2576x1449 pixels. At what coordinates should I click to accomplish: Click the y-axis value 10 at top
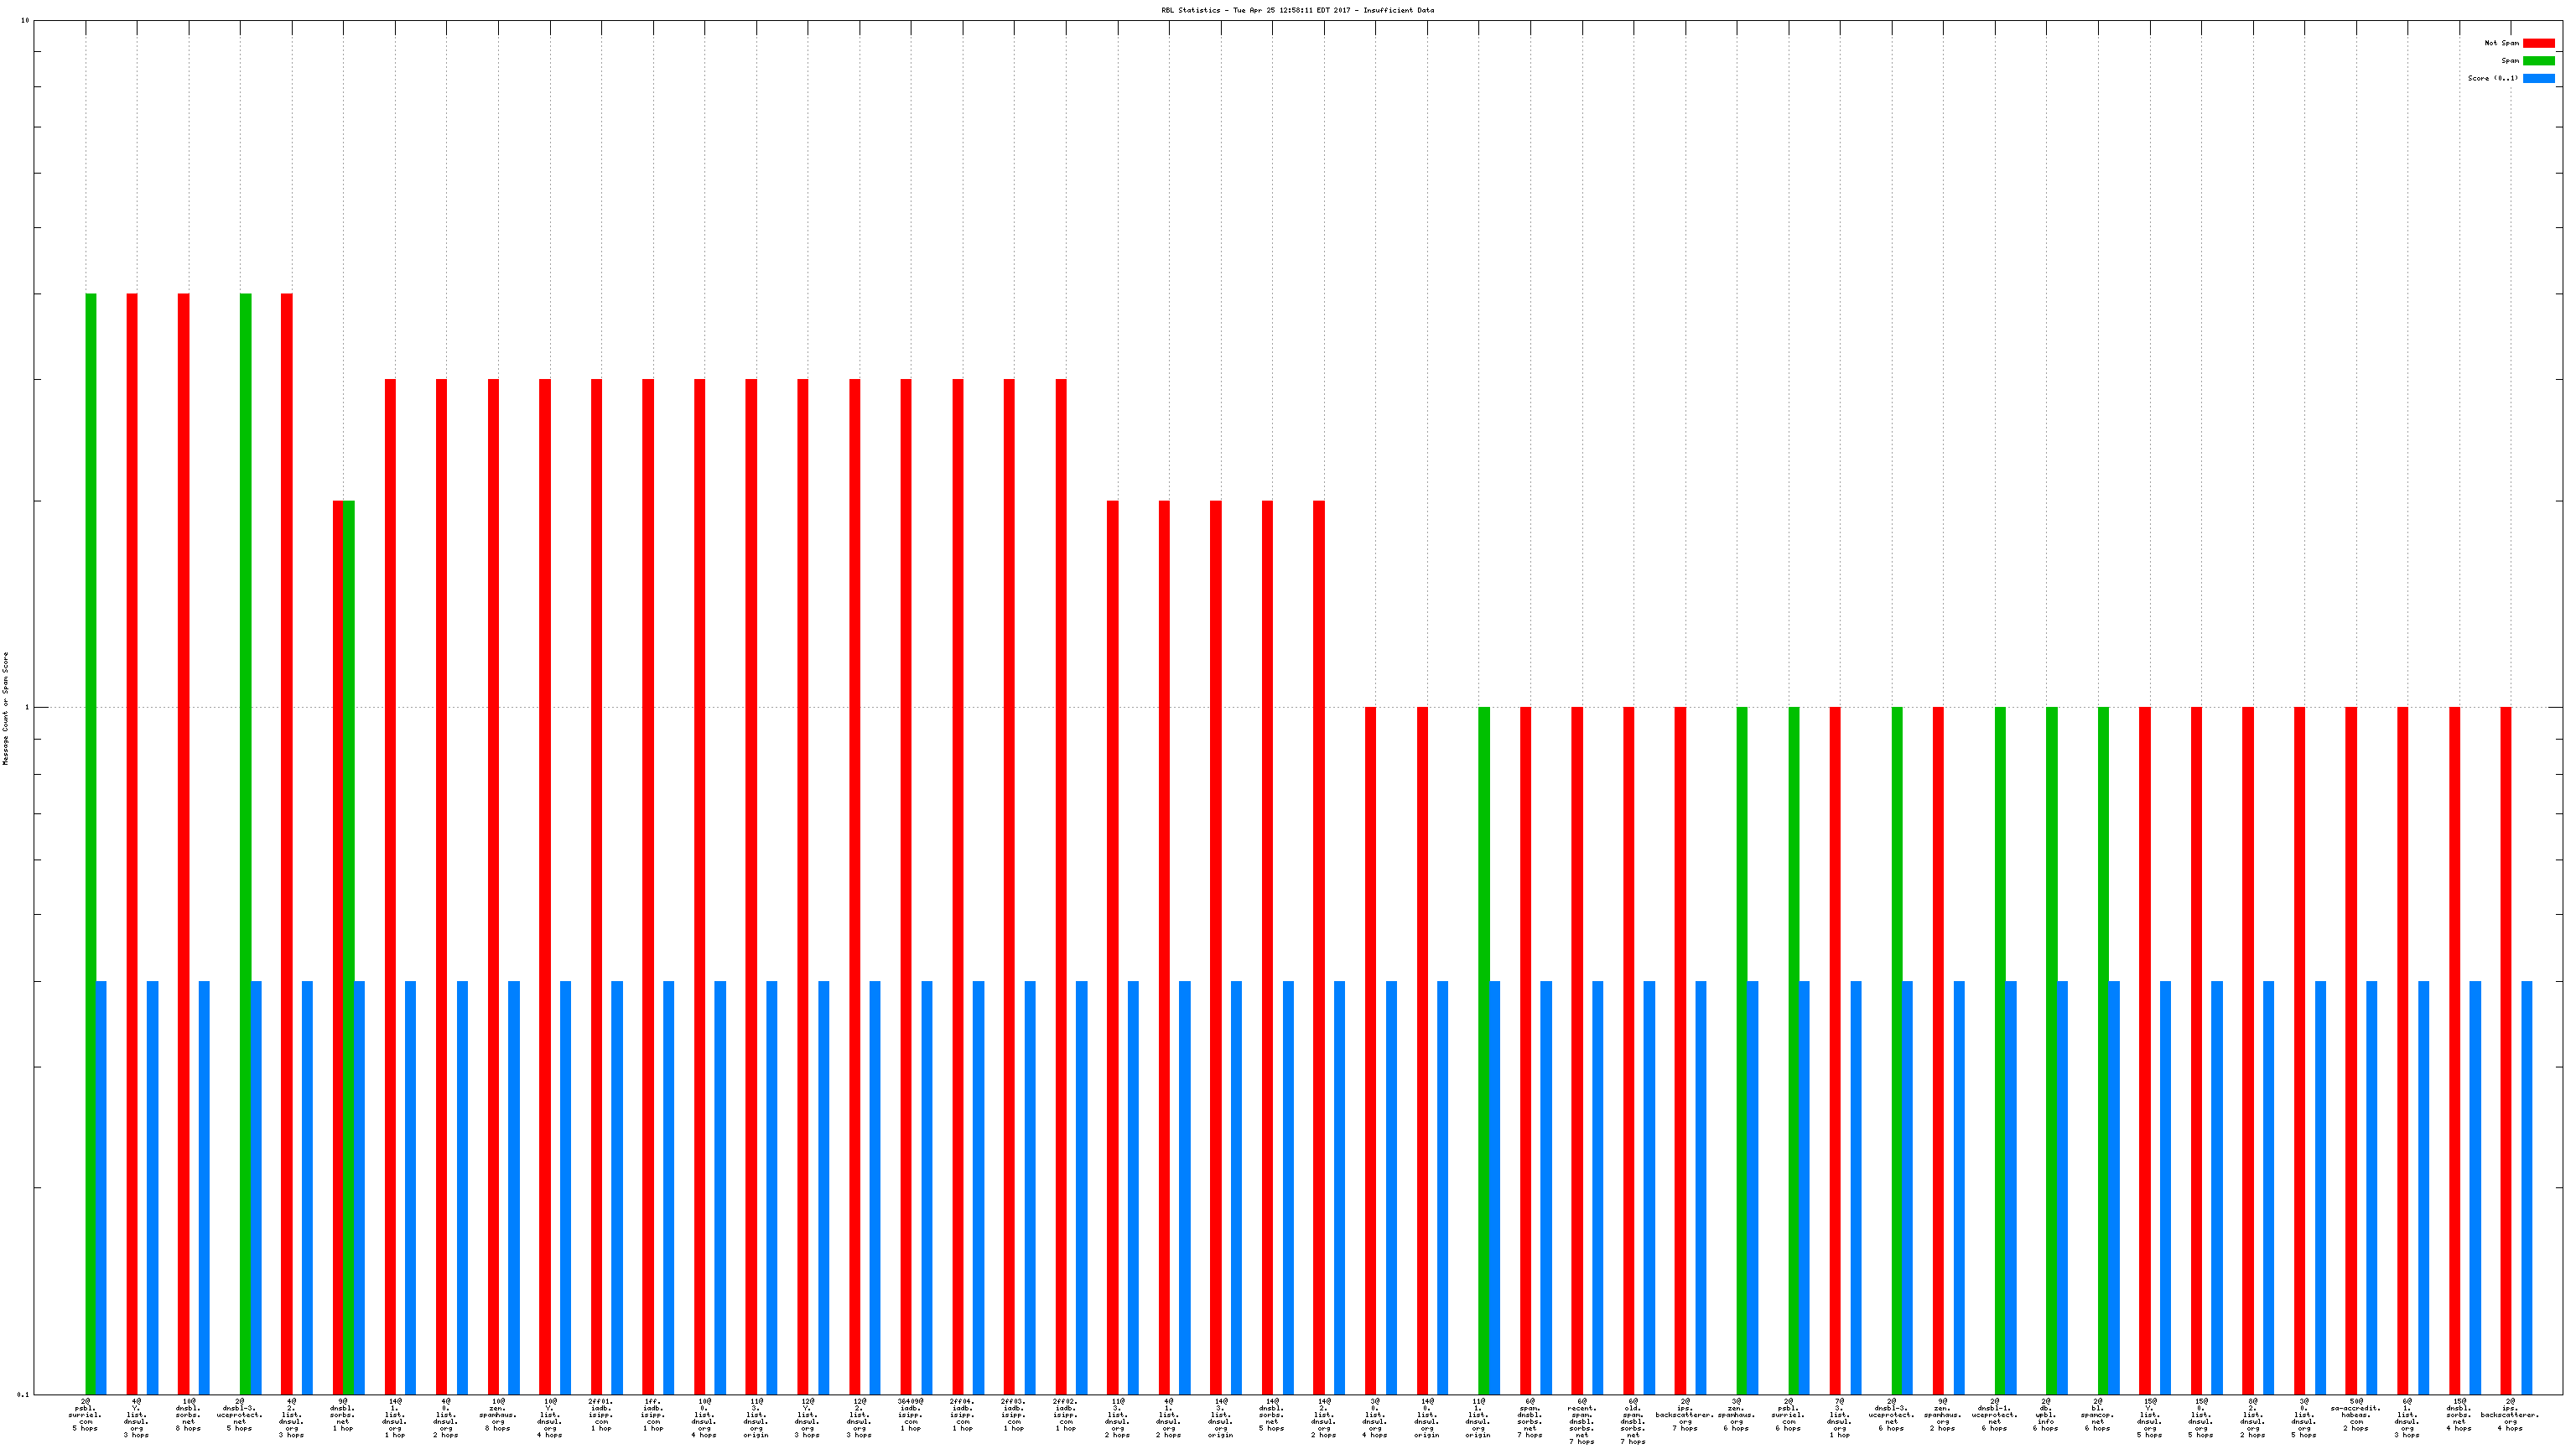point(25,20)
